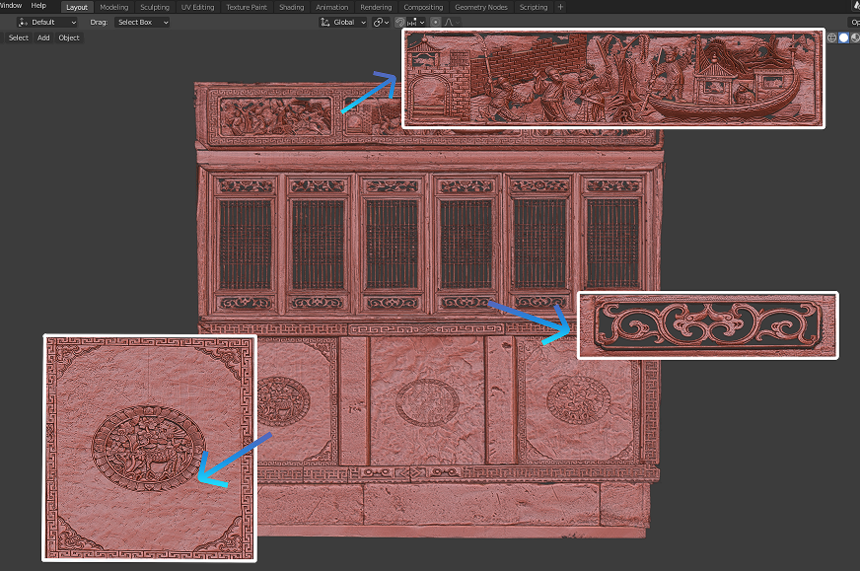Open the Select menu in viewport header
Viewport: 860px width, 571px height.
click(x=18, y=38)
